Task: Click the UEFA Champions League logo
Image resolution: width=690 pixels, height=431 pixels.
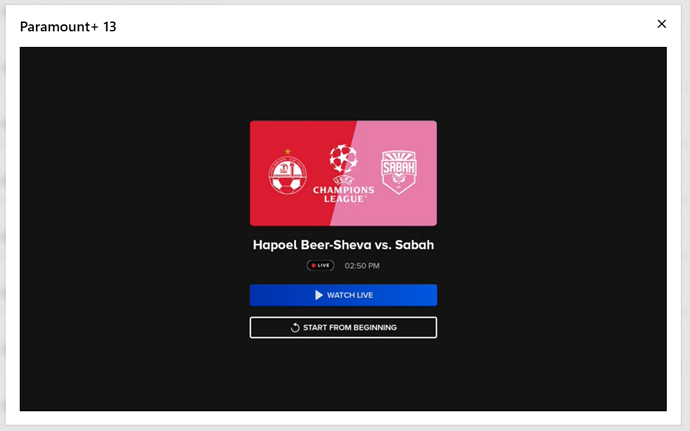Action: pyautogui.click(x=343, y=173)
